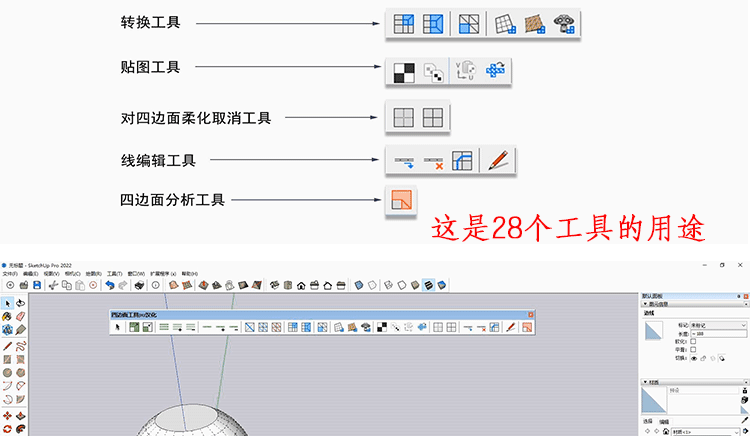
Task: Toggle the 软化 (soften) checkbox
Action: 693,342
